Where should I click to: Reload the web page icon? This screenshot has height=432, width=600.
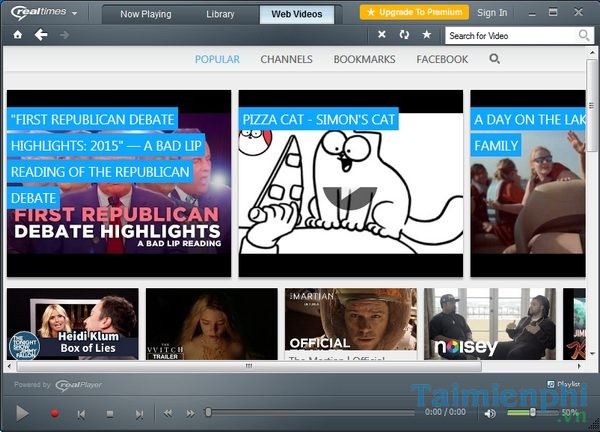(404, 34)
